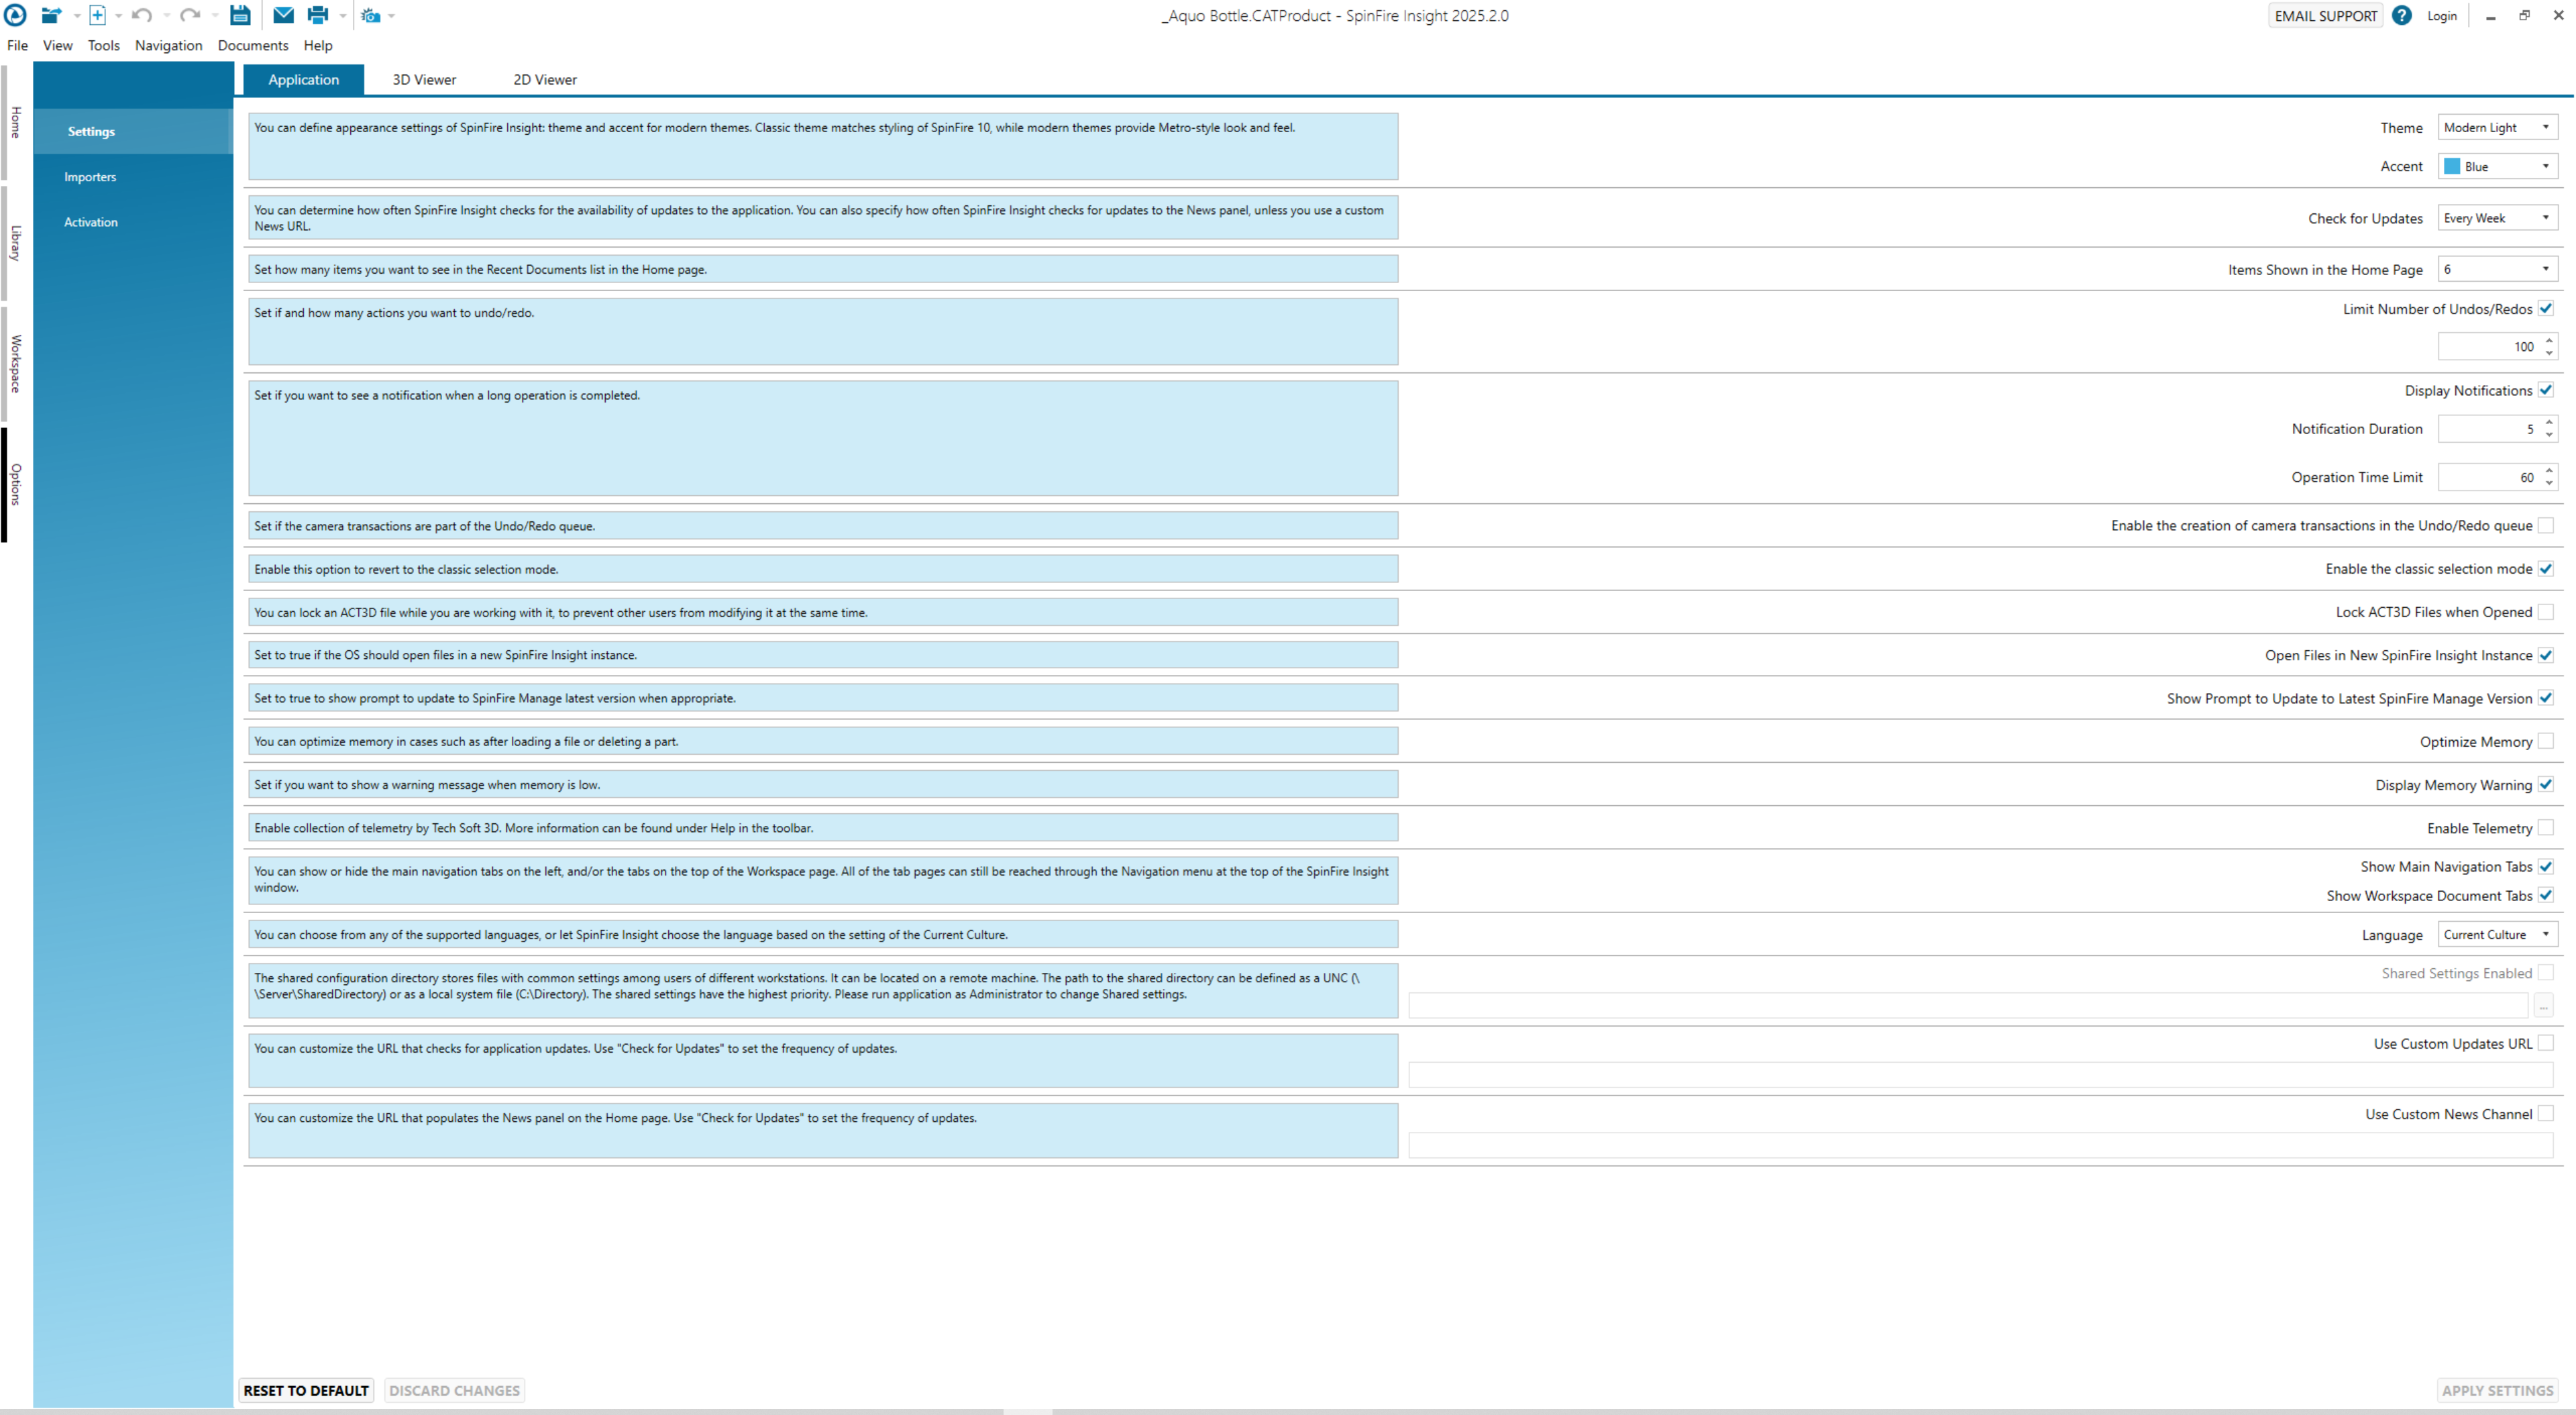Image resolution: width=2576 pixels, height=1415 pixels.
Task: Select Importers in the left sidebar
Action: pos(90,177)
